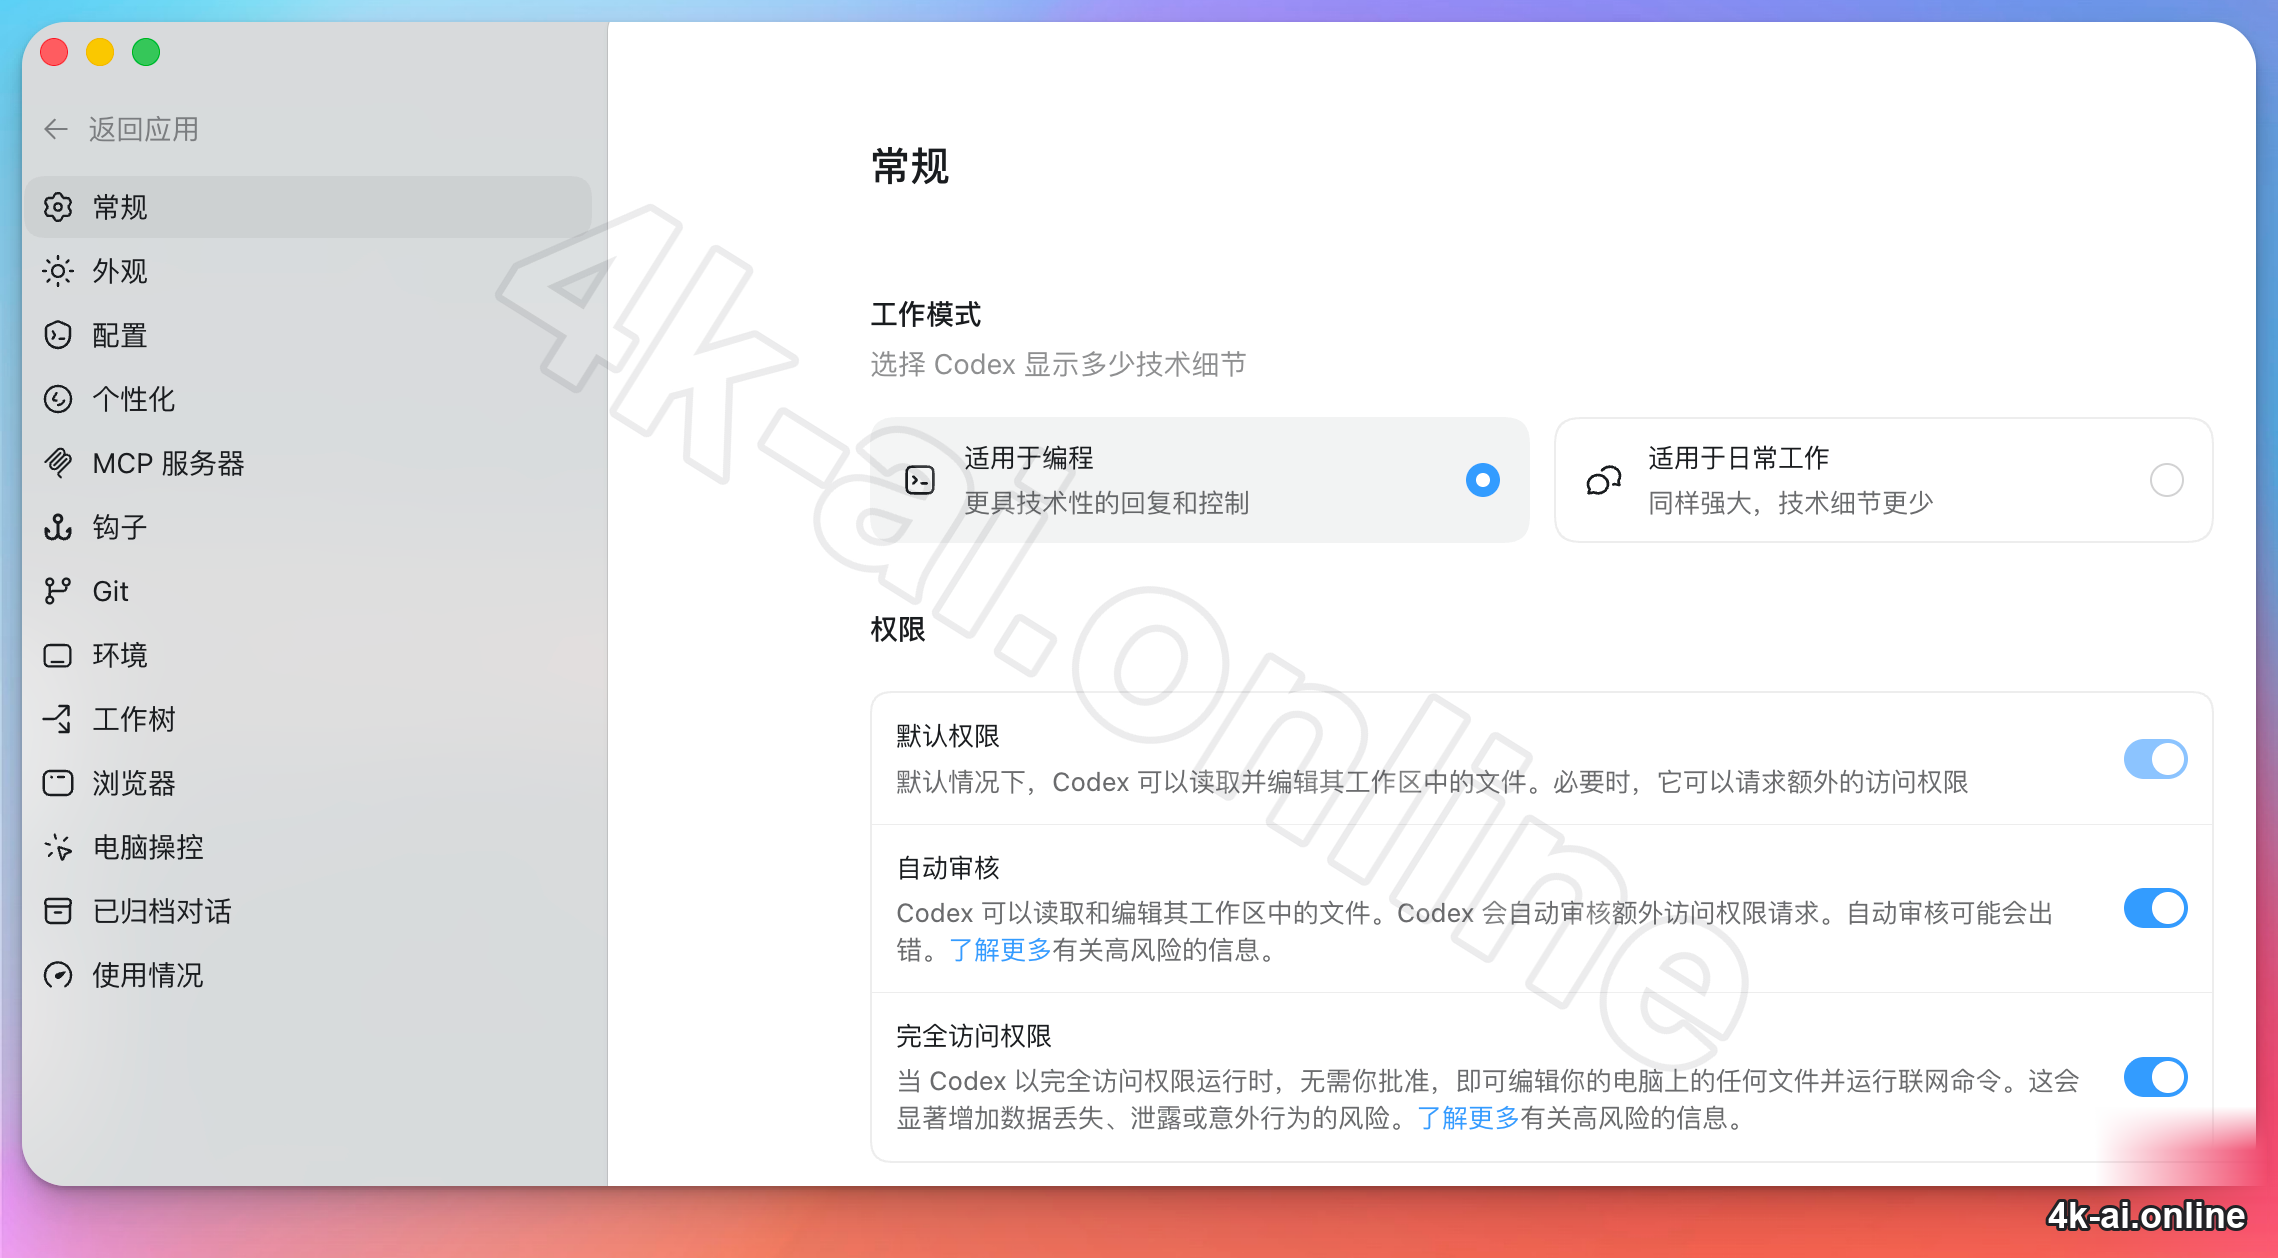This screenshot has width=2278, height=1258.
Task: Click the Git branch icon
Action: click(x=58, y=591)
